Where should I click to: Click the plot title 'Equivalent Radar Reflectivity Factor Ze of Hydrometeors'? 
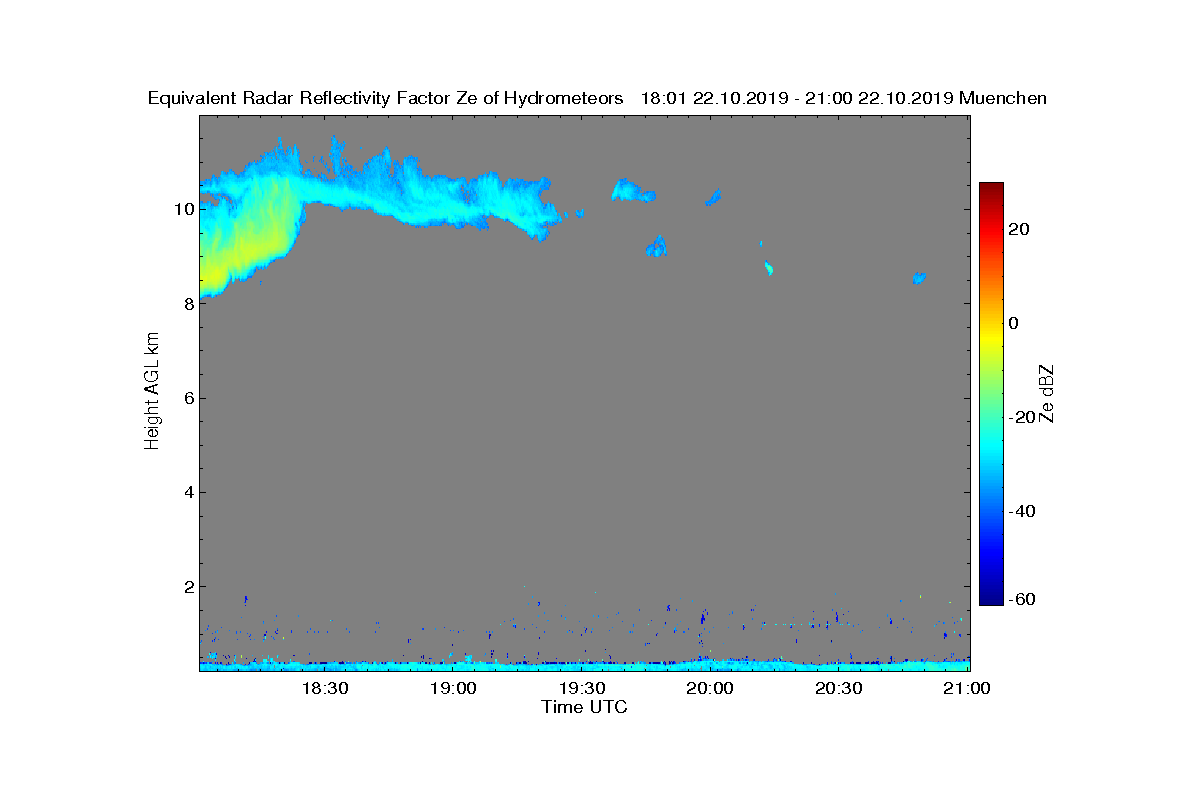(386, 98)
